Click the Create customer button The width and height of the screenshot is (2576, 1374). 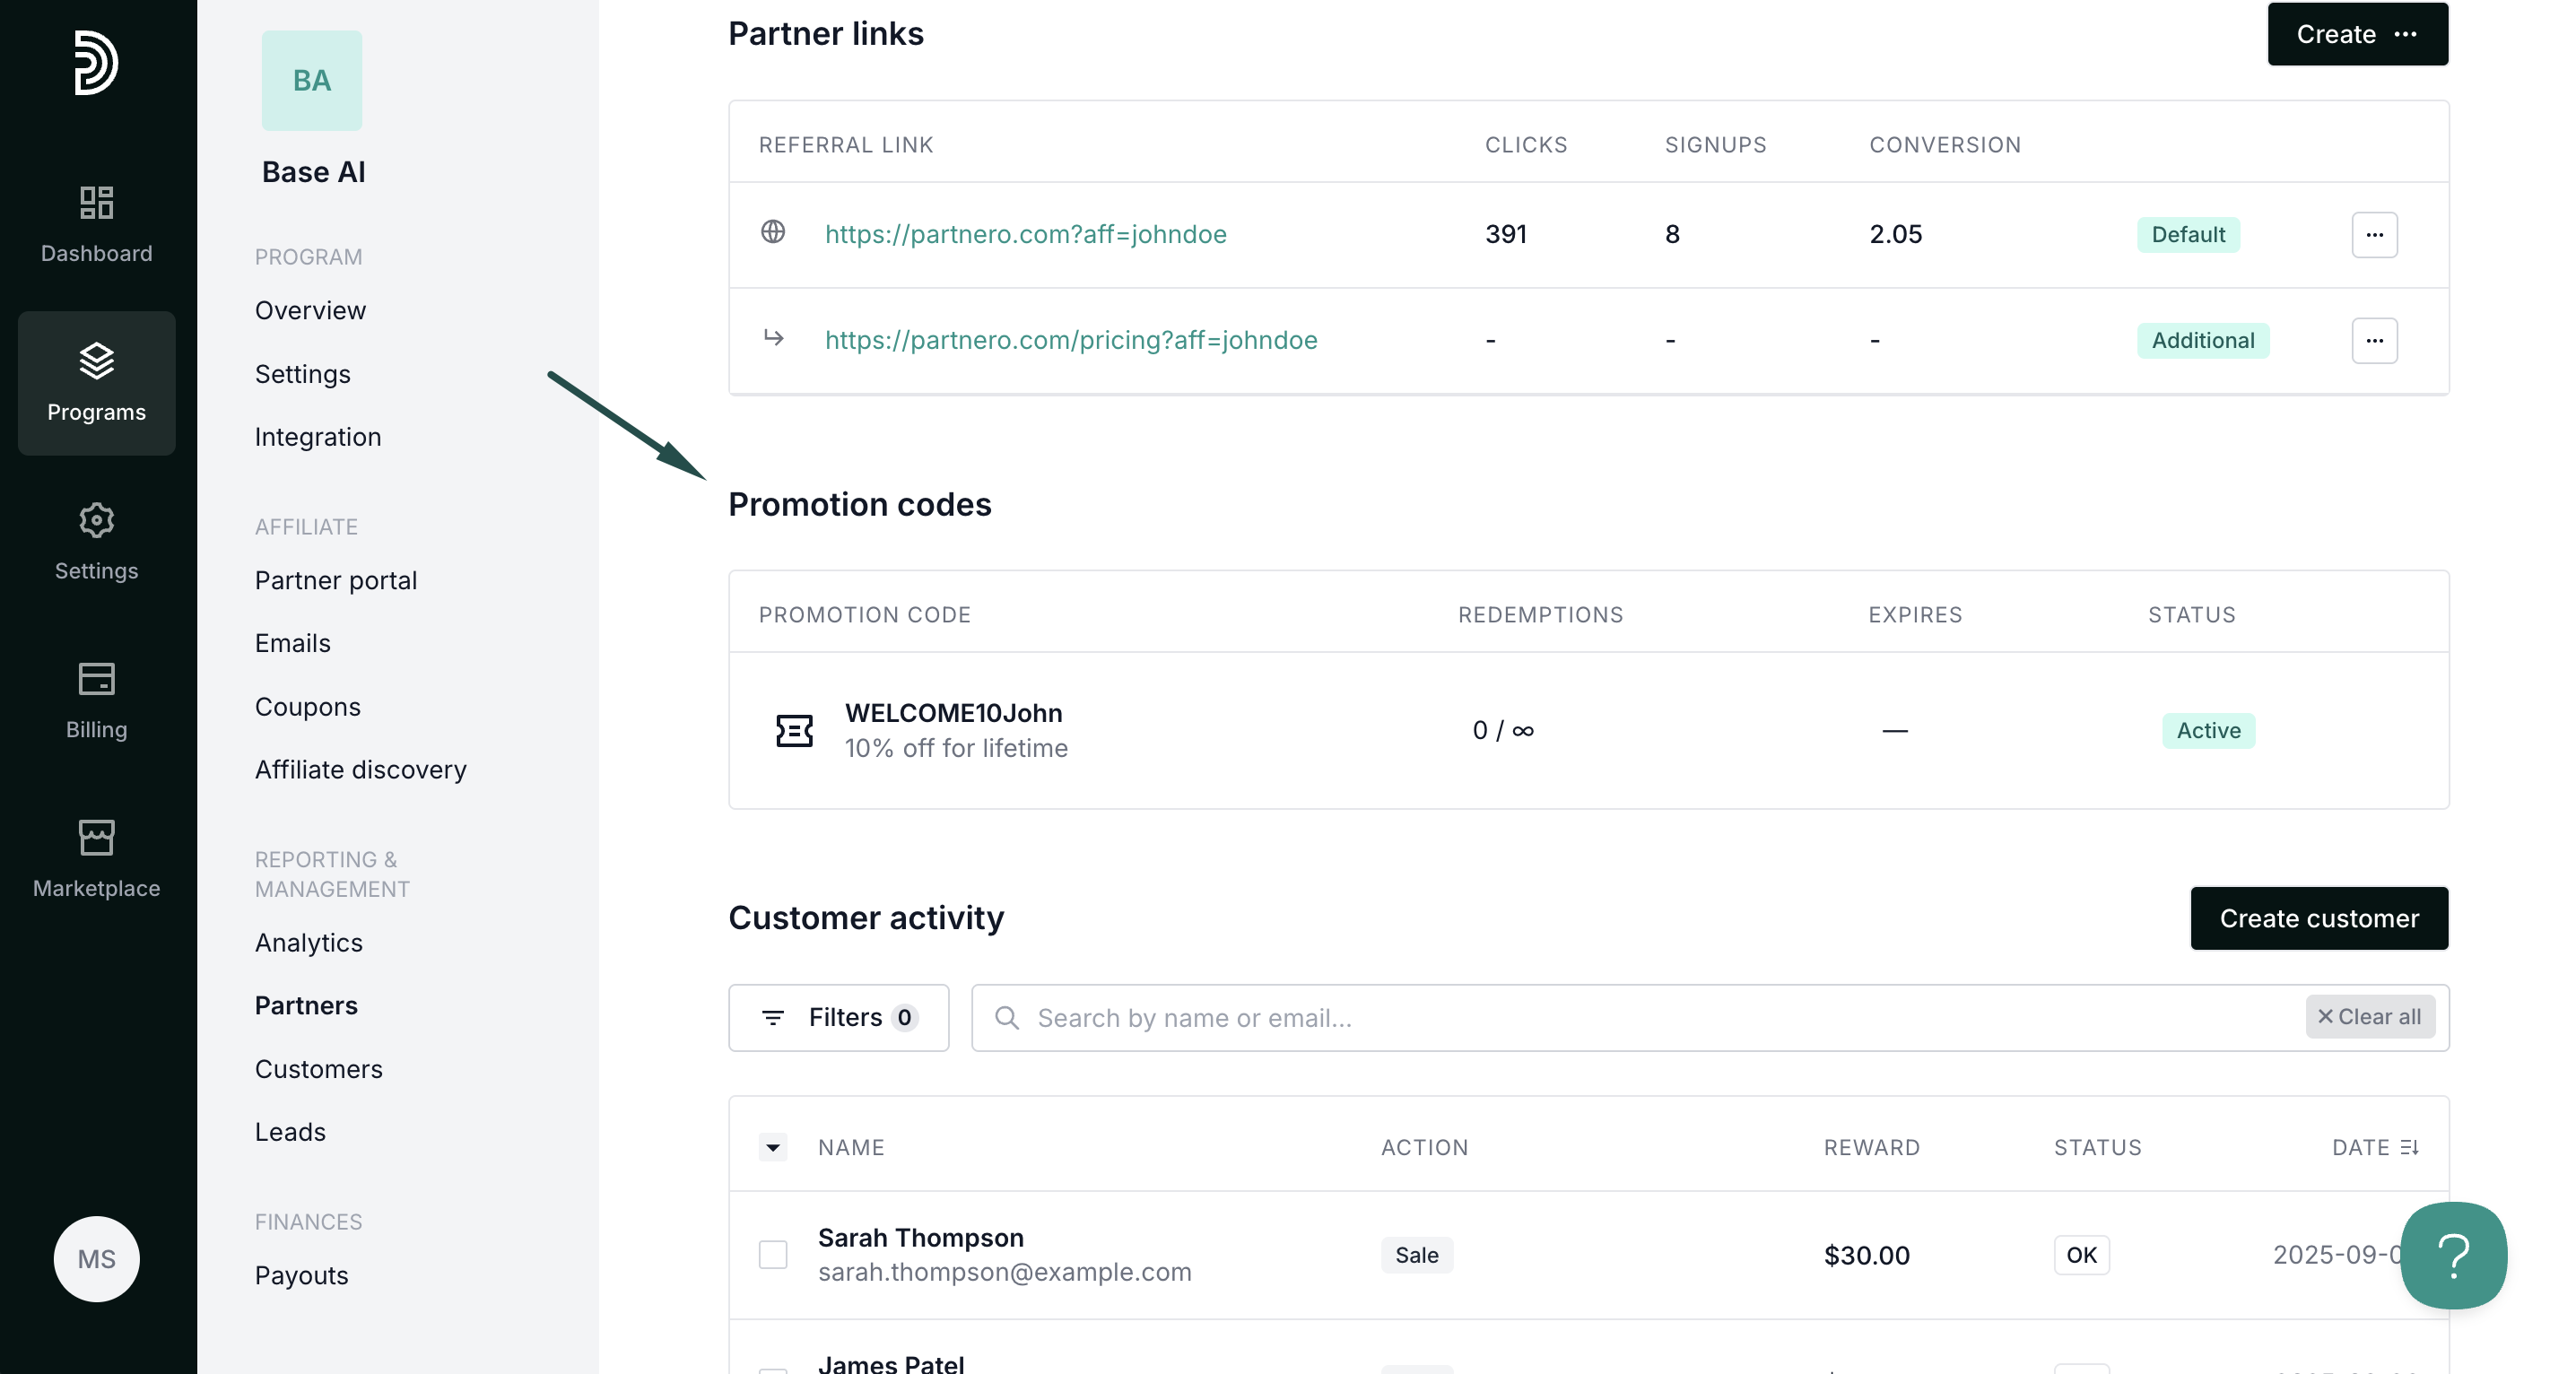(2318, 918)
